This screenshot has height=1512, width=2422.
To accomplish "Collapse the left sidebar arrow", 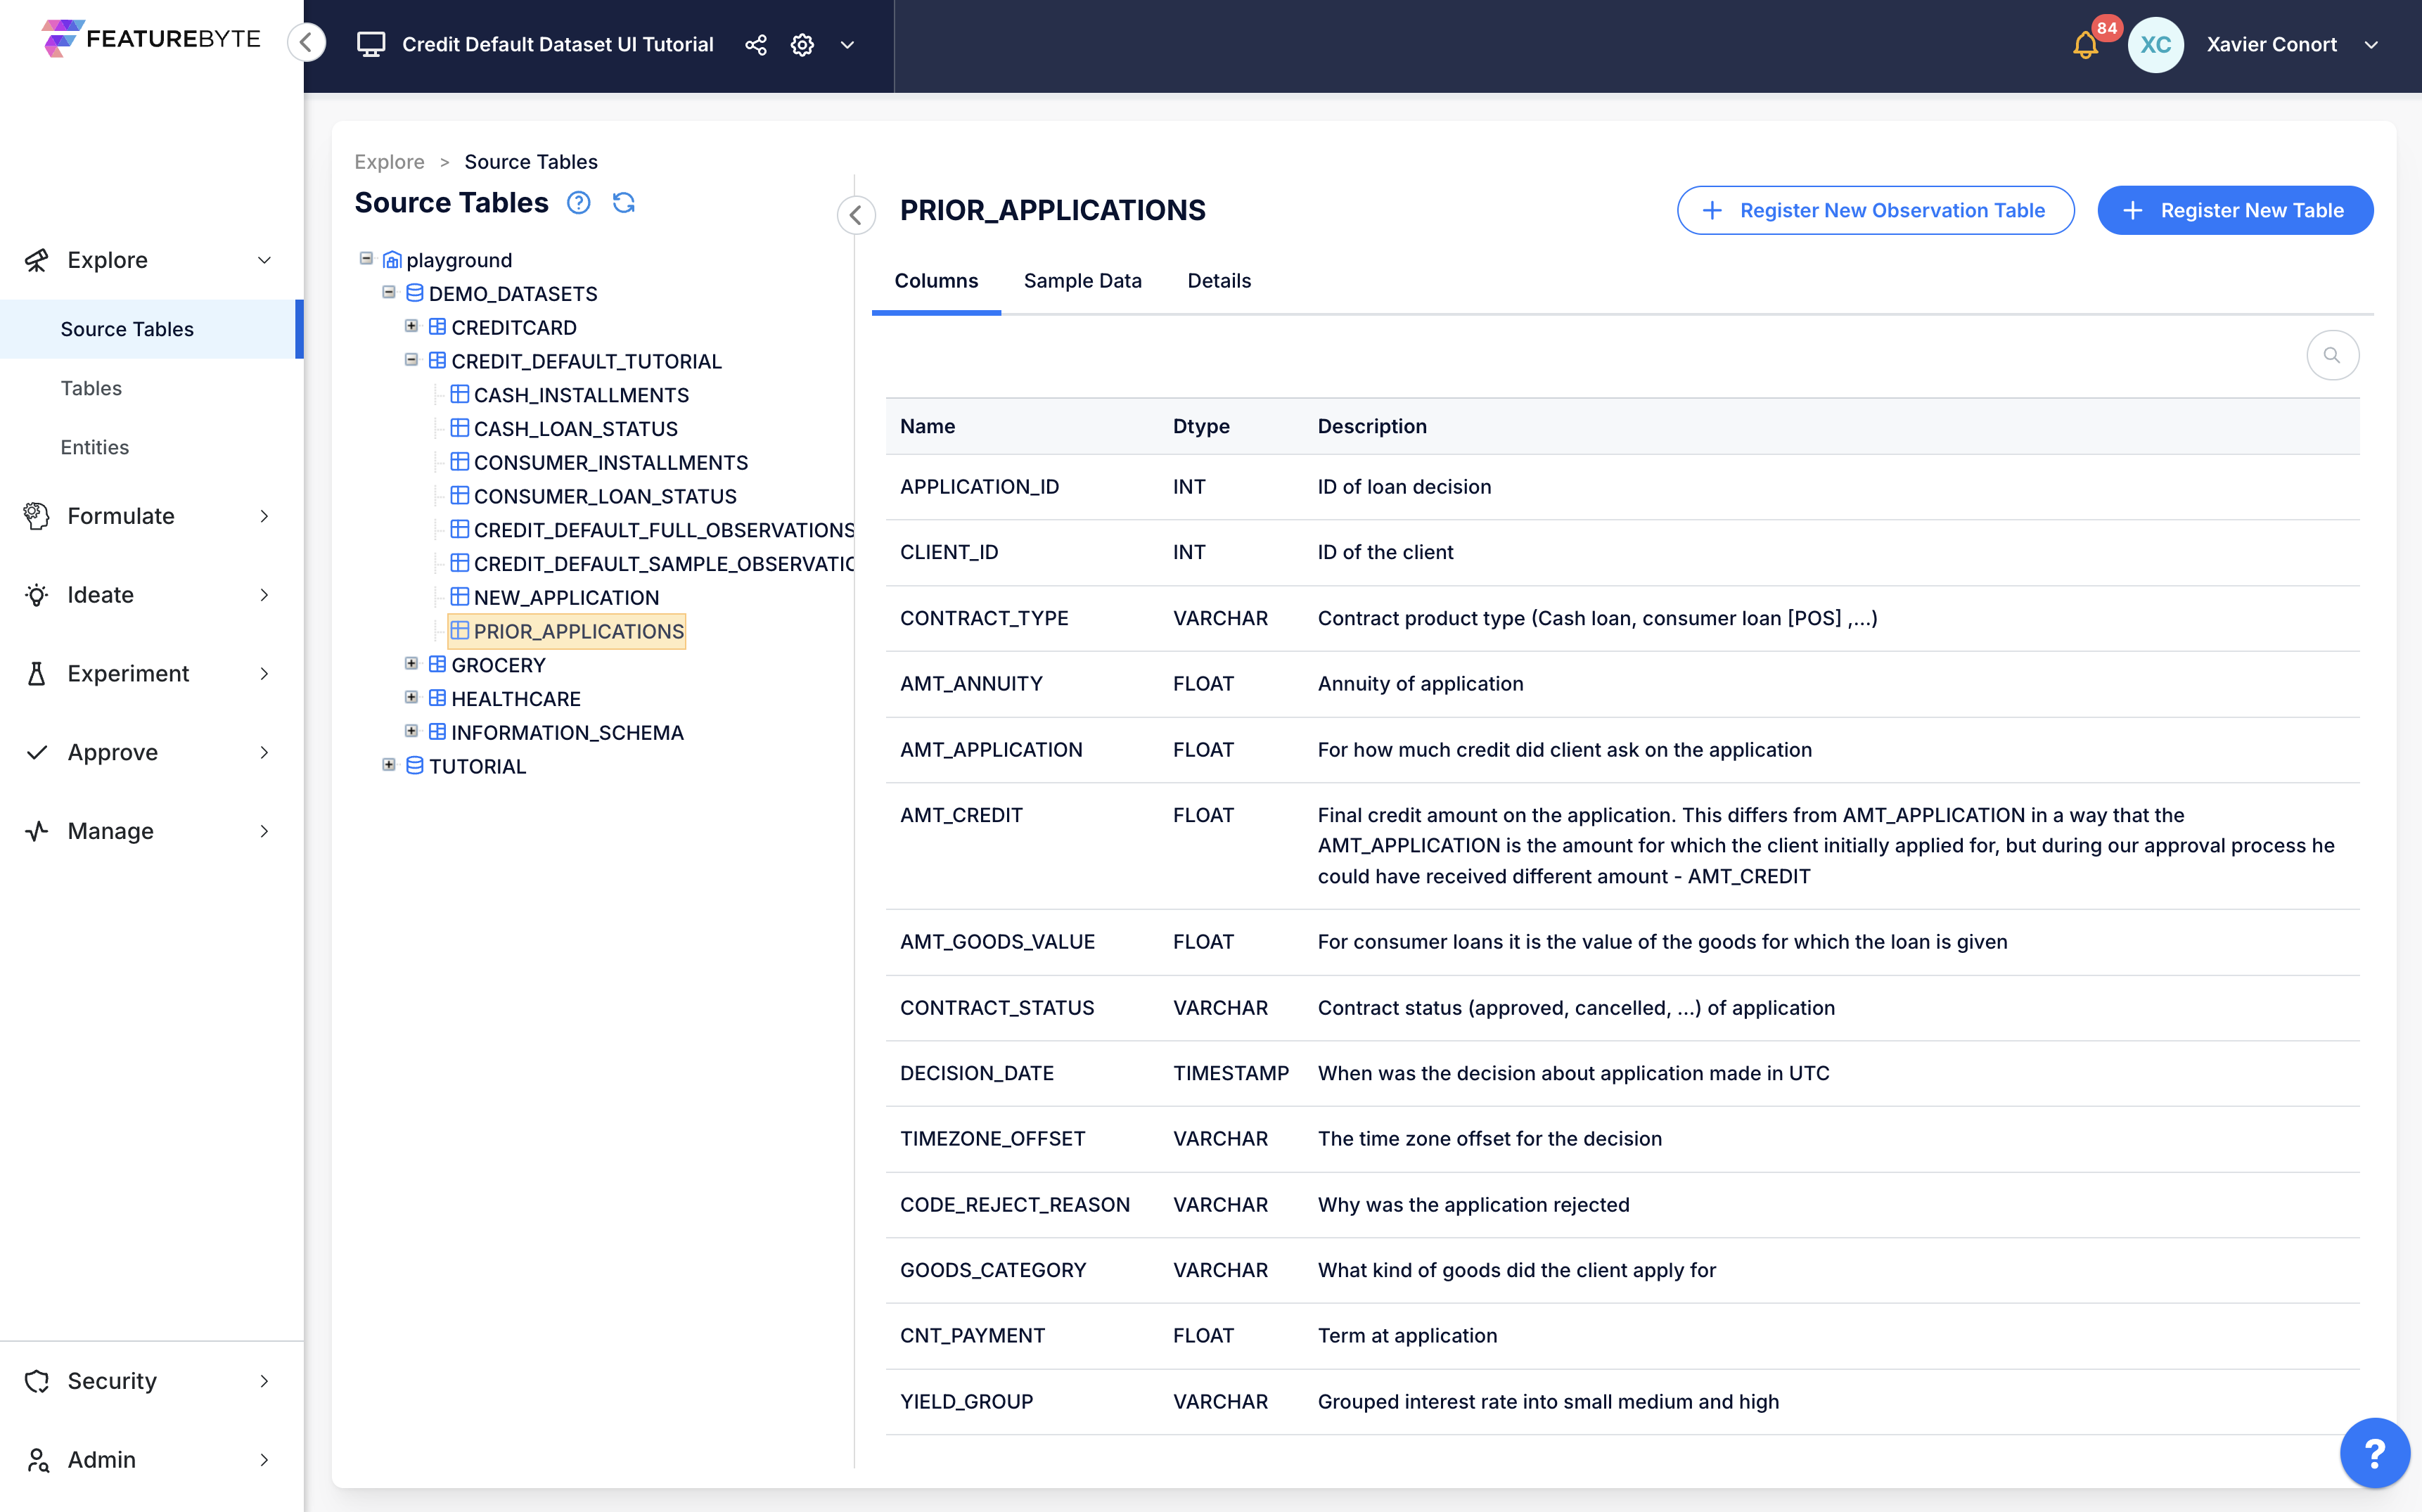I will pyautogui.click(x=307, y=43).
